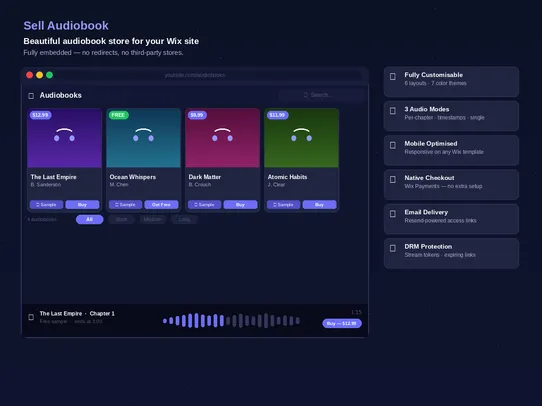Click the Mobile Optimised feature icon
The image size is (542, 406).
click(x=393, y=145)
